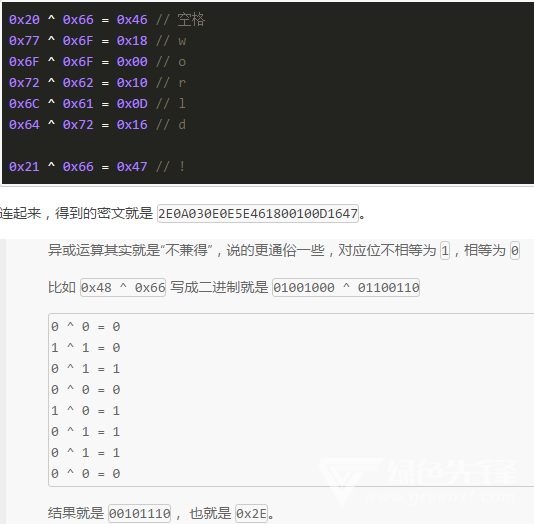The width and height of the screenshot is (534, 524).
Task: Click the binary expression 01001000 ^ 01100110
Action: [x=346, y=288]
